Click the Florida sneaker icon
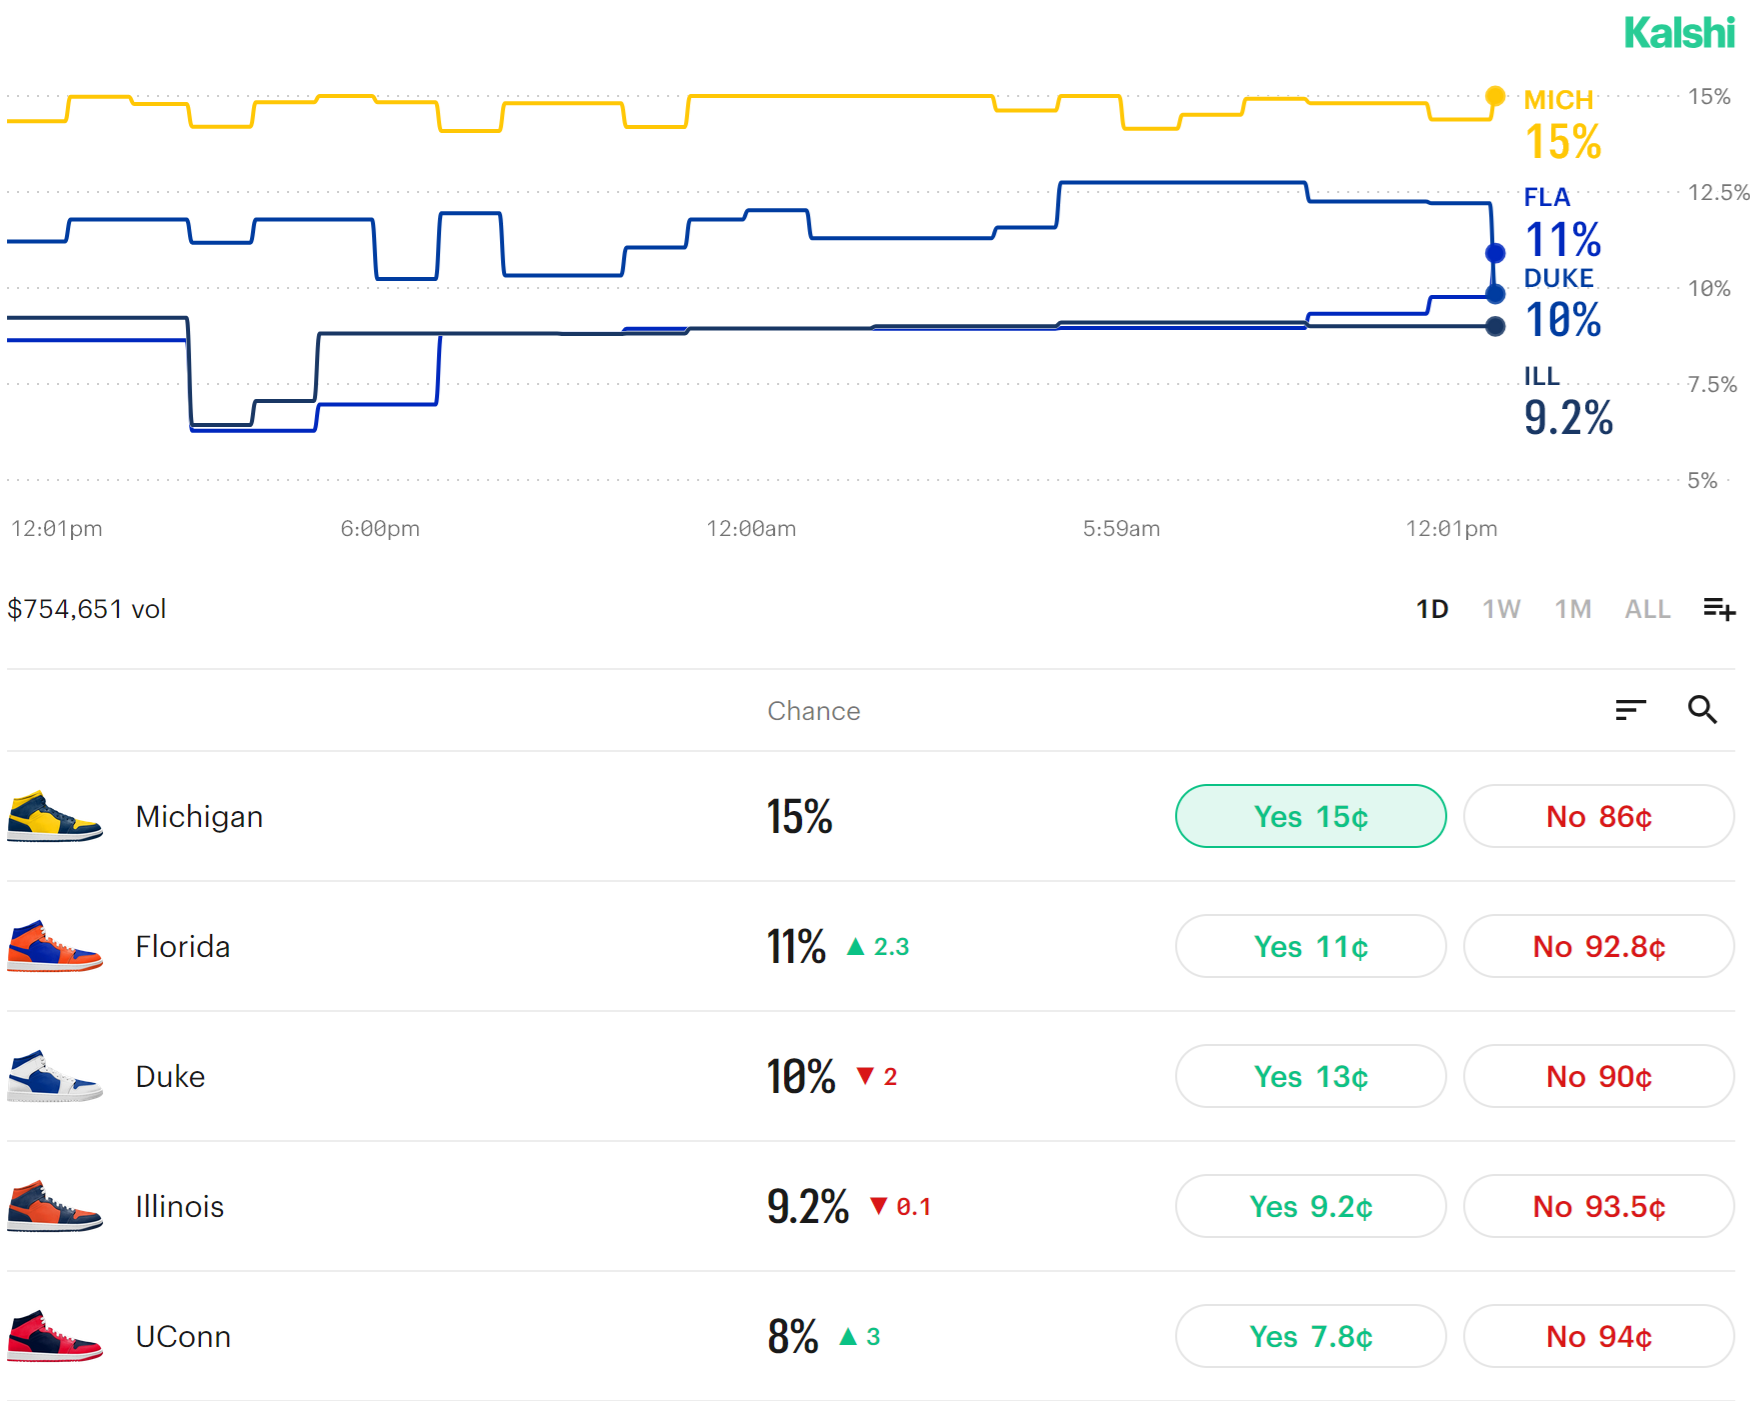 click(54, 947)
